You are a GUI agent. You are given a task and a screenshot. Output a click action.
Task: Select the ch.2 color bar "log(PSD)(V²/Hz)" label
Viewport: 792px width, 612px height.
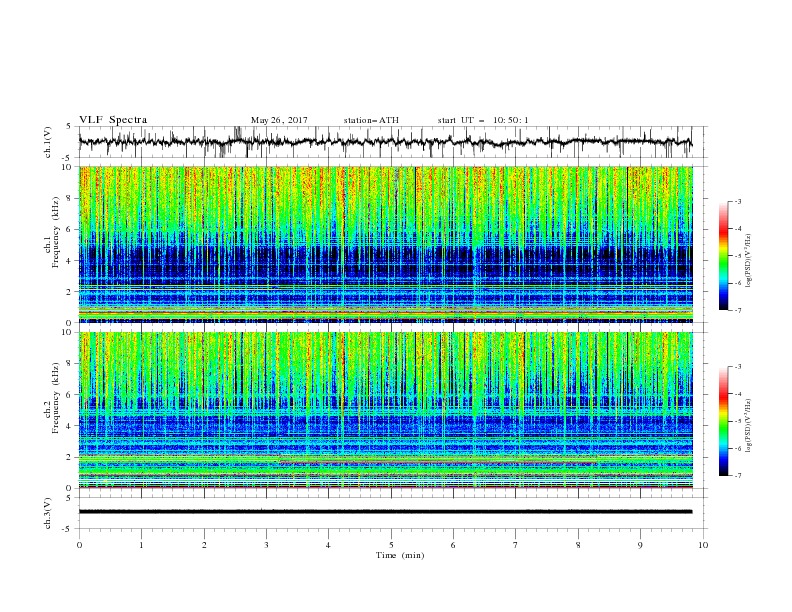[749, 426]
